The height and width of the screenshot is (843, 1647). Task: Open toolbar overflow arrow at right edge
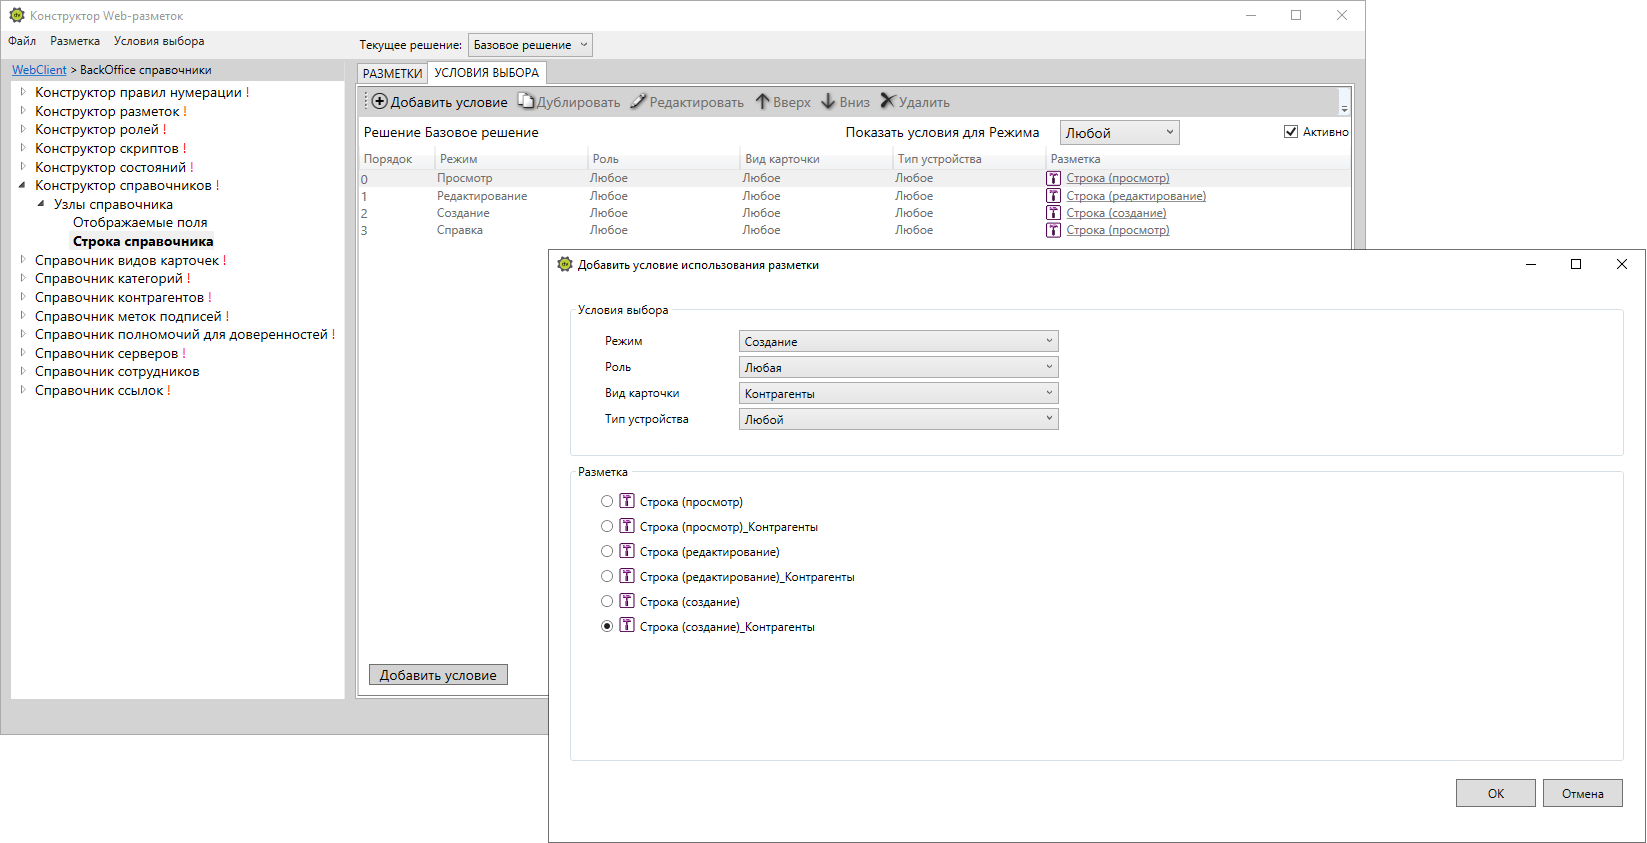pyautogui.click(x=1344, y=108)
